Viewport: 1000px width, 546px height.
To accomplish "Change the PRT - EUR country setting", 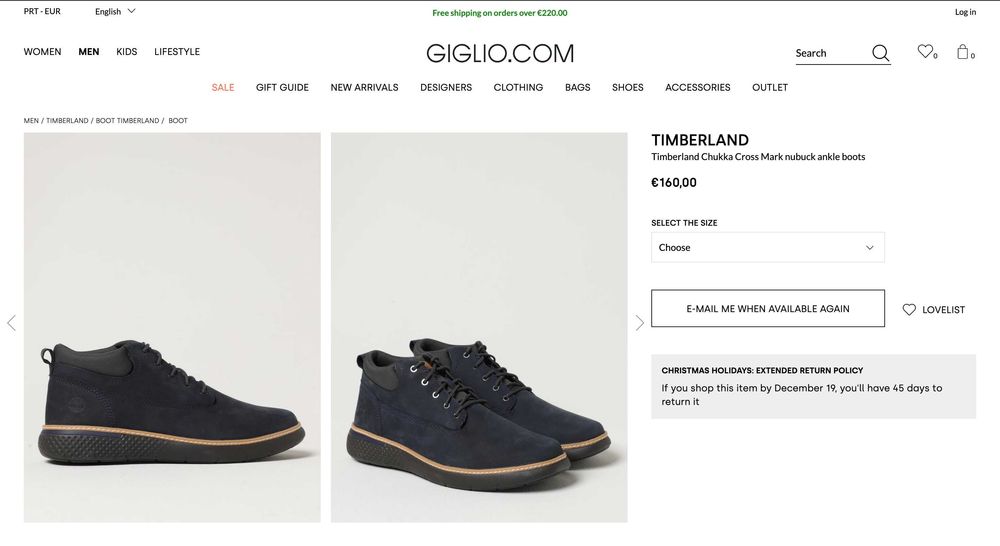I will coord(42,11).
